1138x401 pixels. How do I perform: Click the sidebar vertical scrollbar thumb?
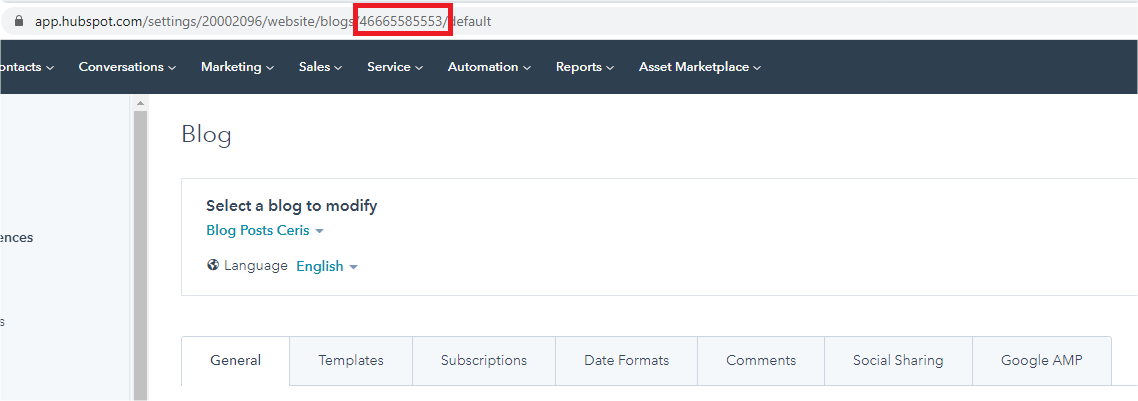pyautogui.click(x=140, y=250)
